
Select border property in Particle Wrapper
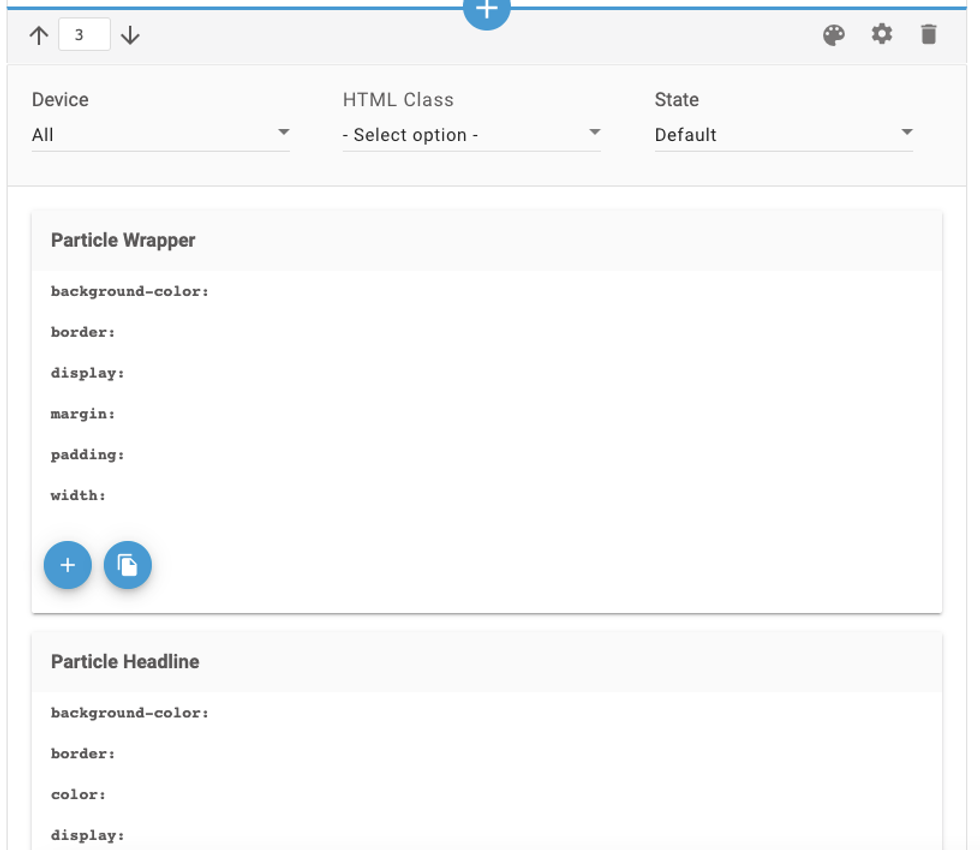(83, 332)
